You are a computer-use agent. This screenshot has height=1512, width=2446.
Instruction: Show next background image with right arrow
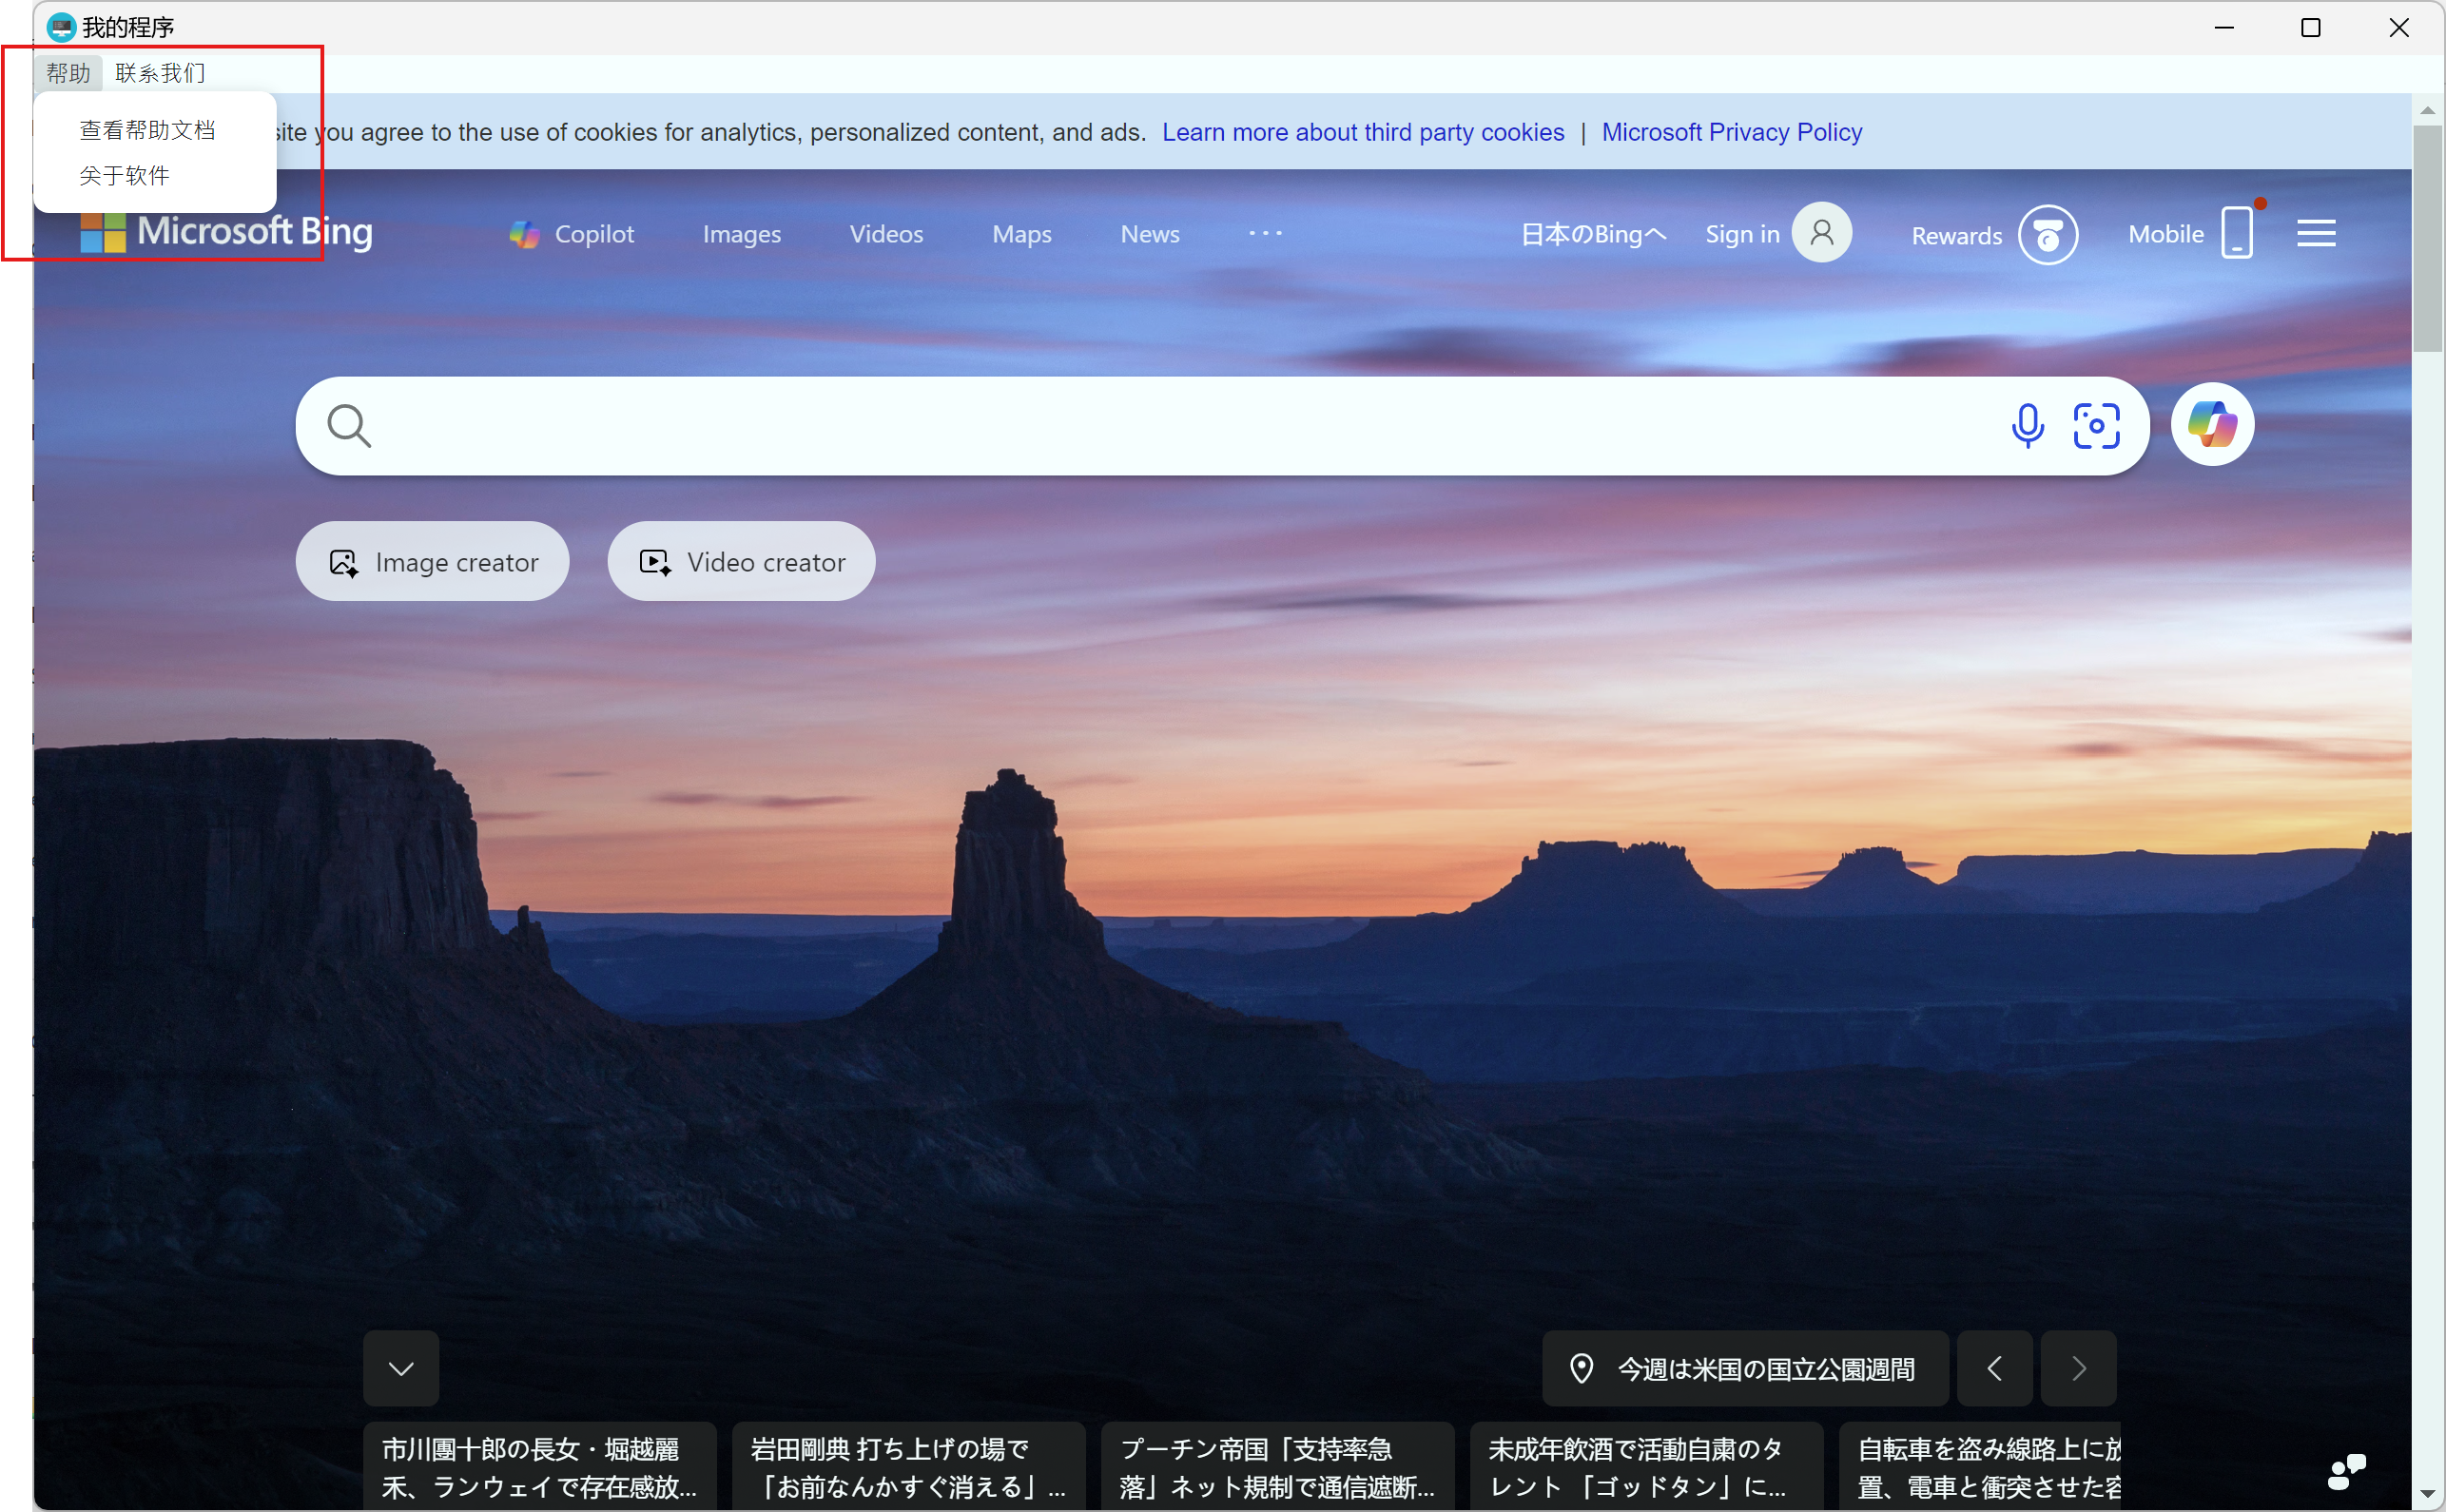pos(2078,1368)
